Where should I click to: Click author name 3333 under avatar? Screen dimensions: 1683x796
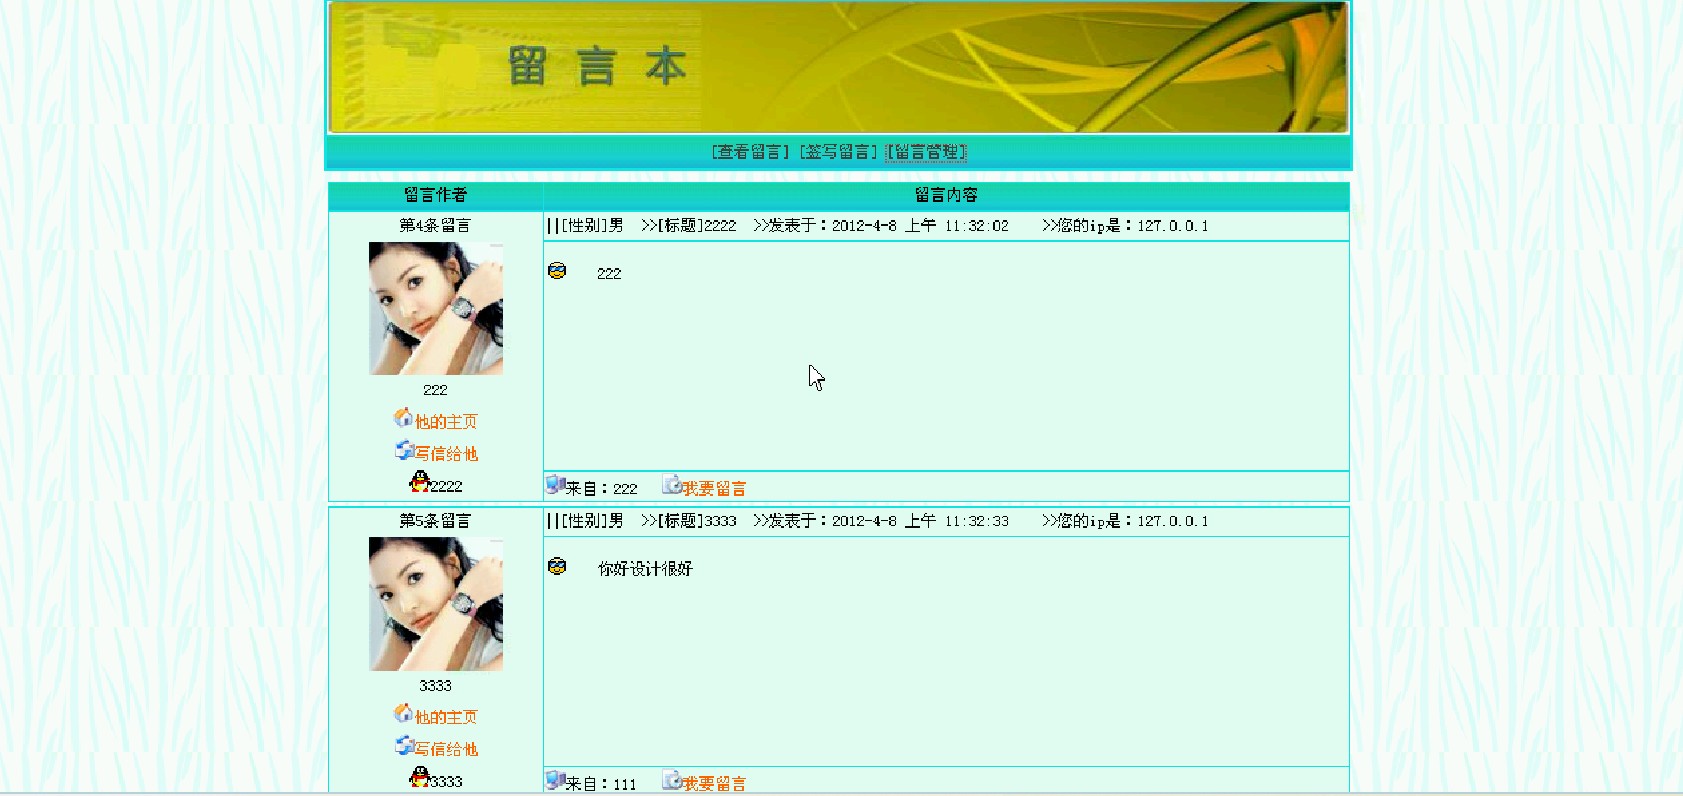pyautogui.click(x=435, y=686)
